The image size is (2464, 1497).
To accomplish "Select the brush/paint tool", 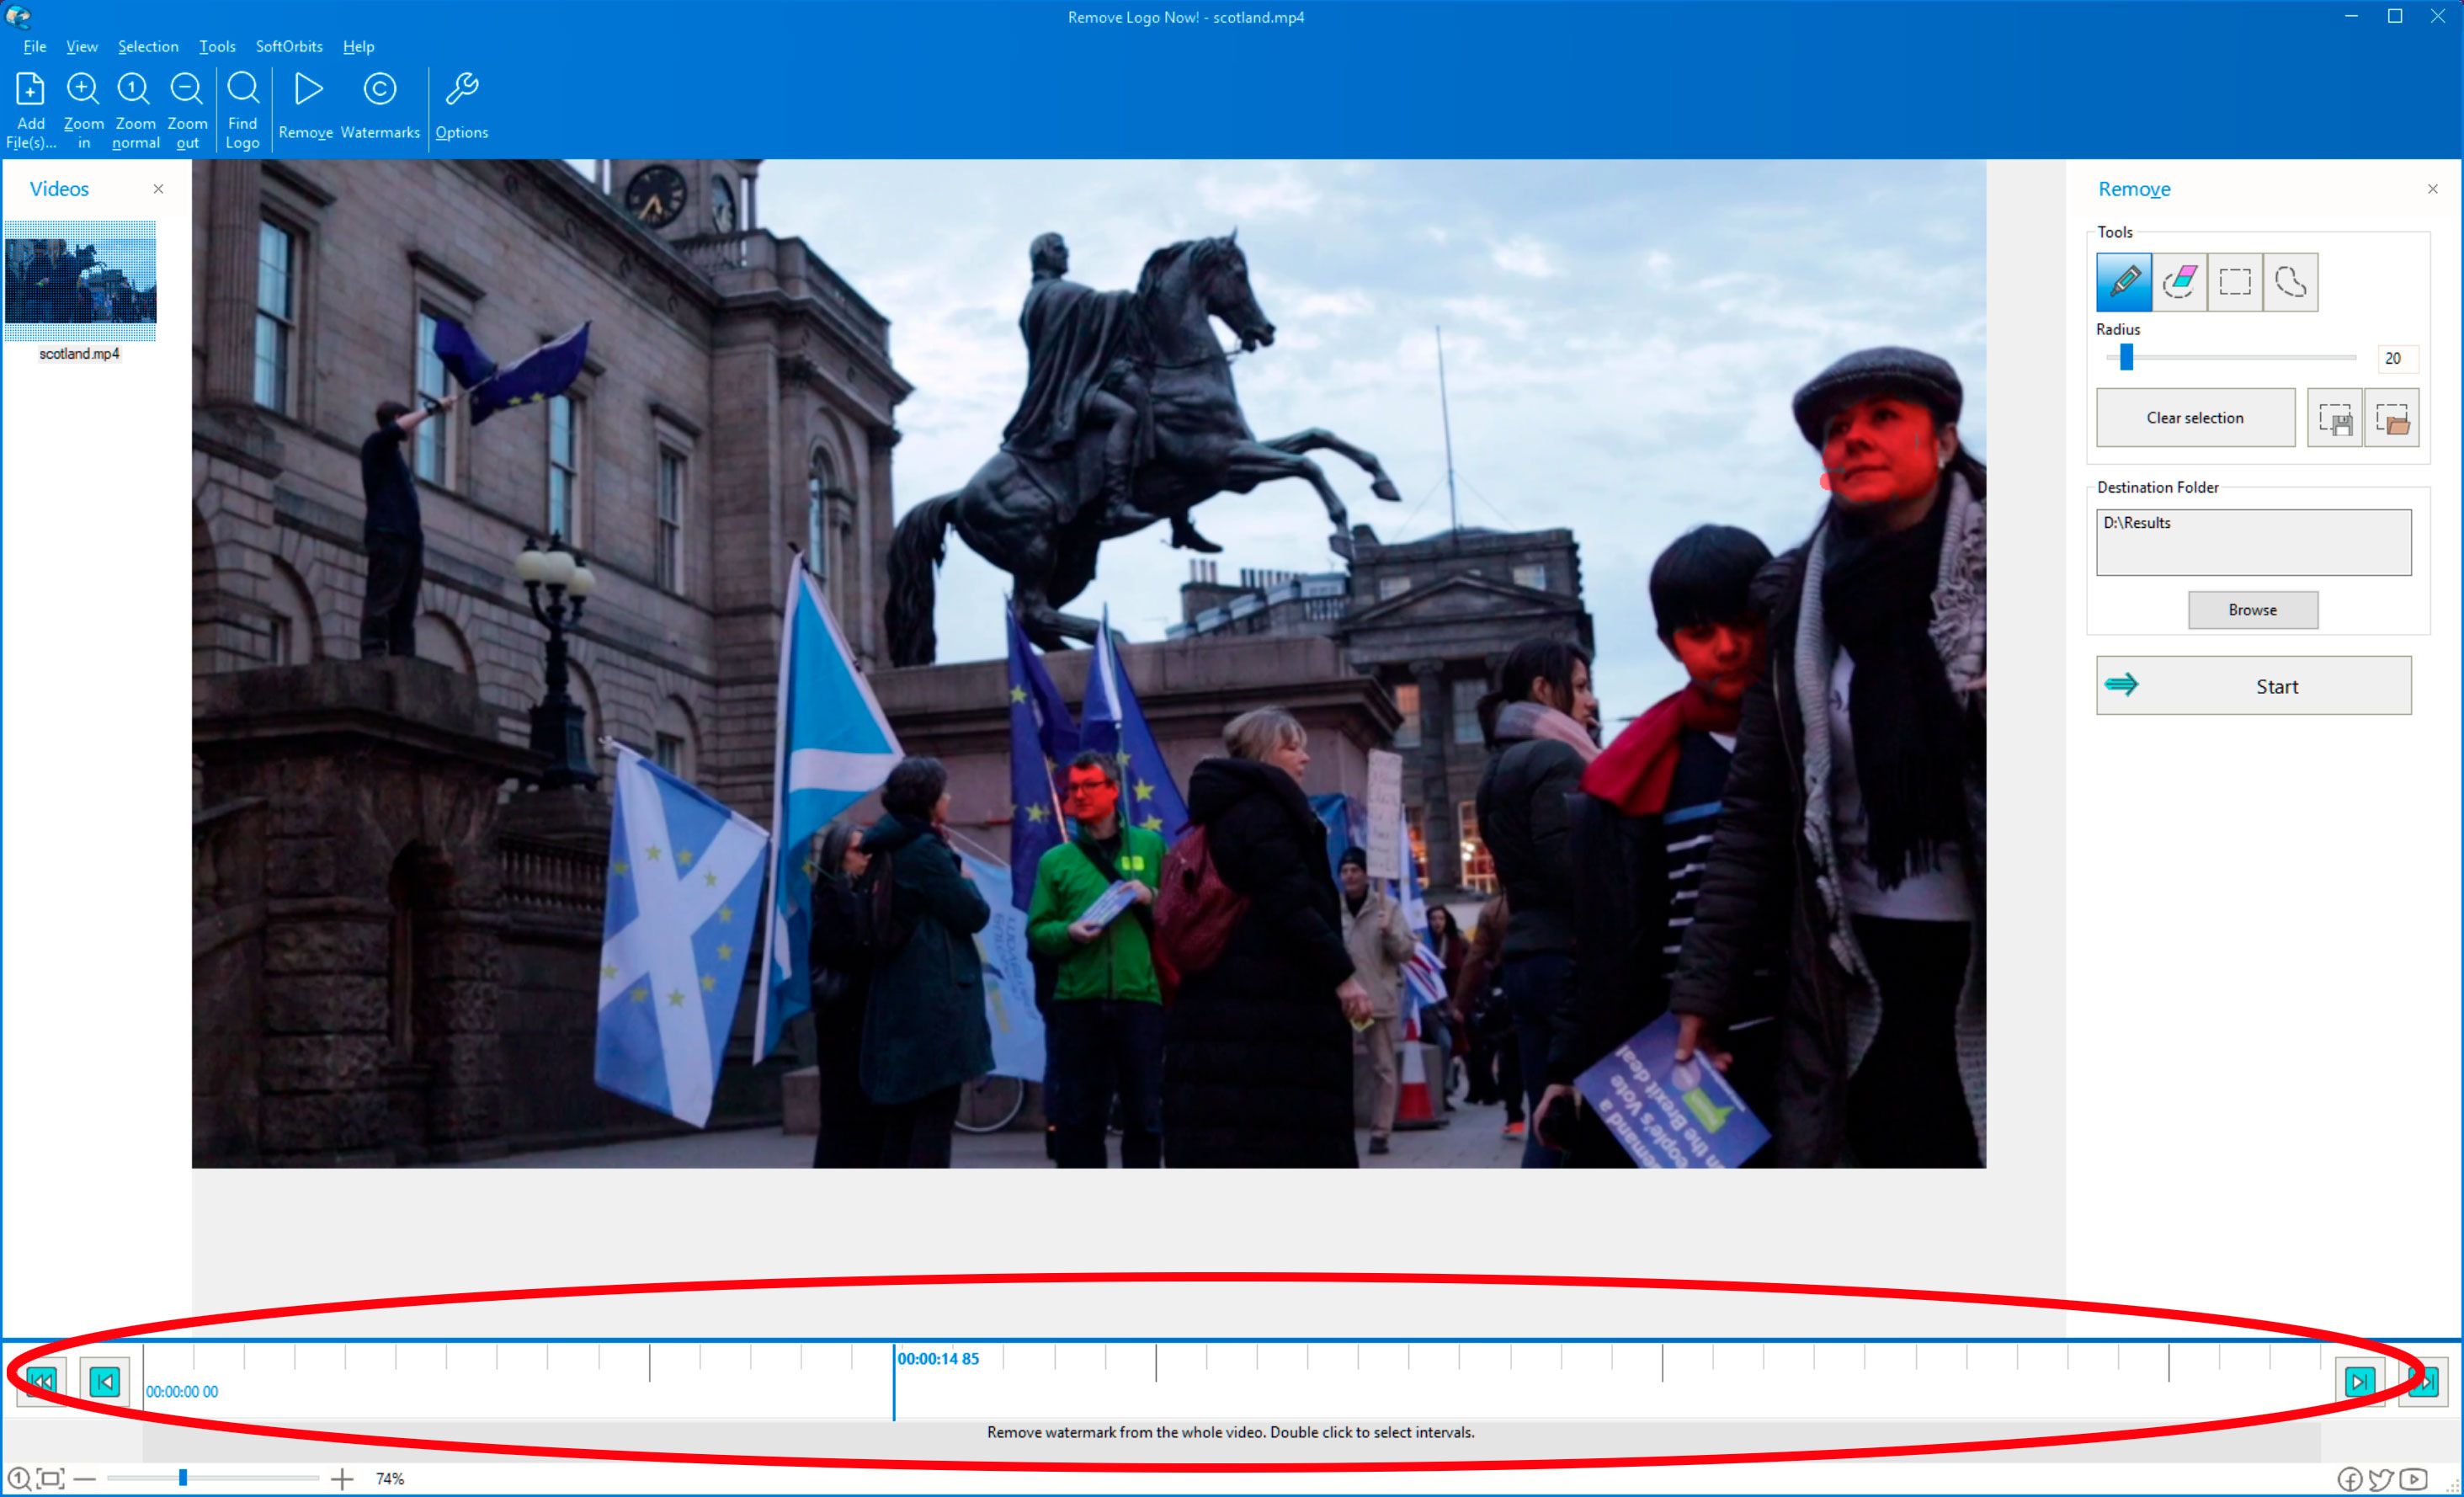I will pos(2124,282).
